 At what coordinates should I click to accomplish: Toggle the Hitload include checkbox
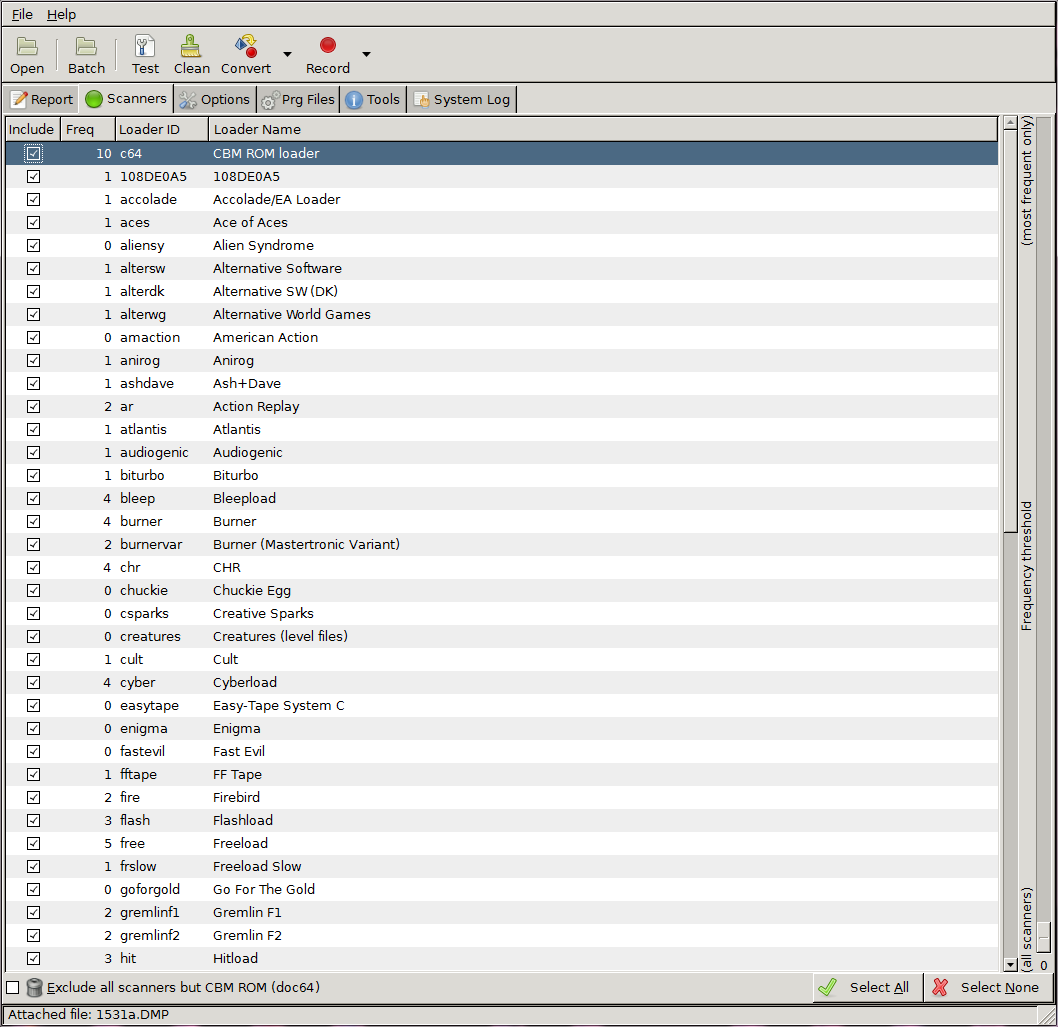tap(33, 959)
